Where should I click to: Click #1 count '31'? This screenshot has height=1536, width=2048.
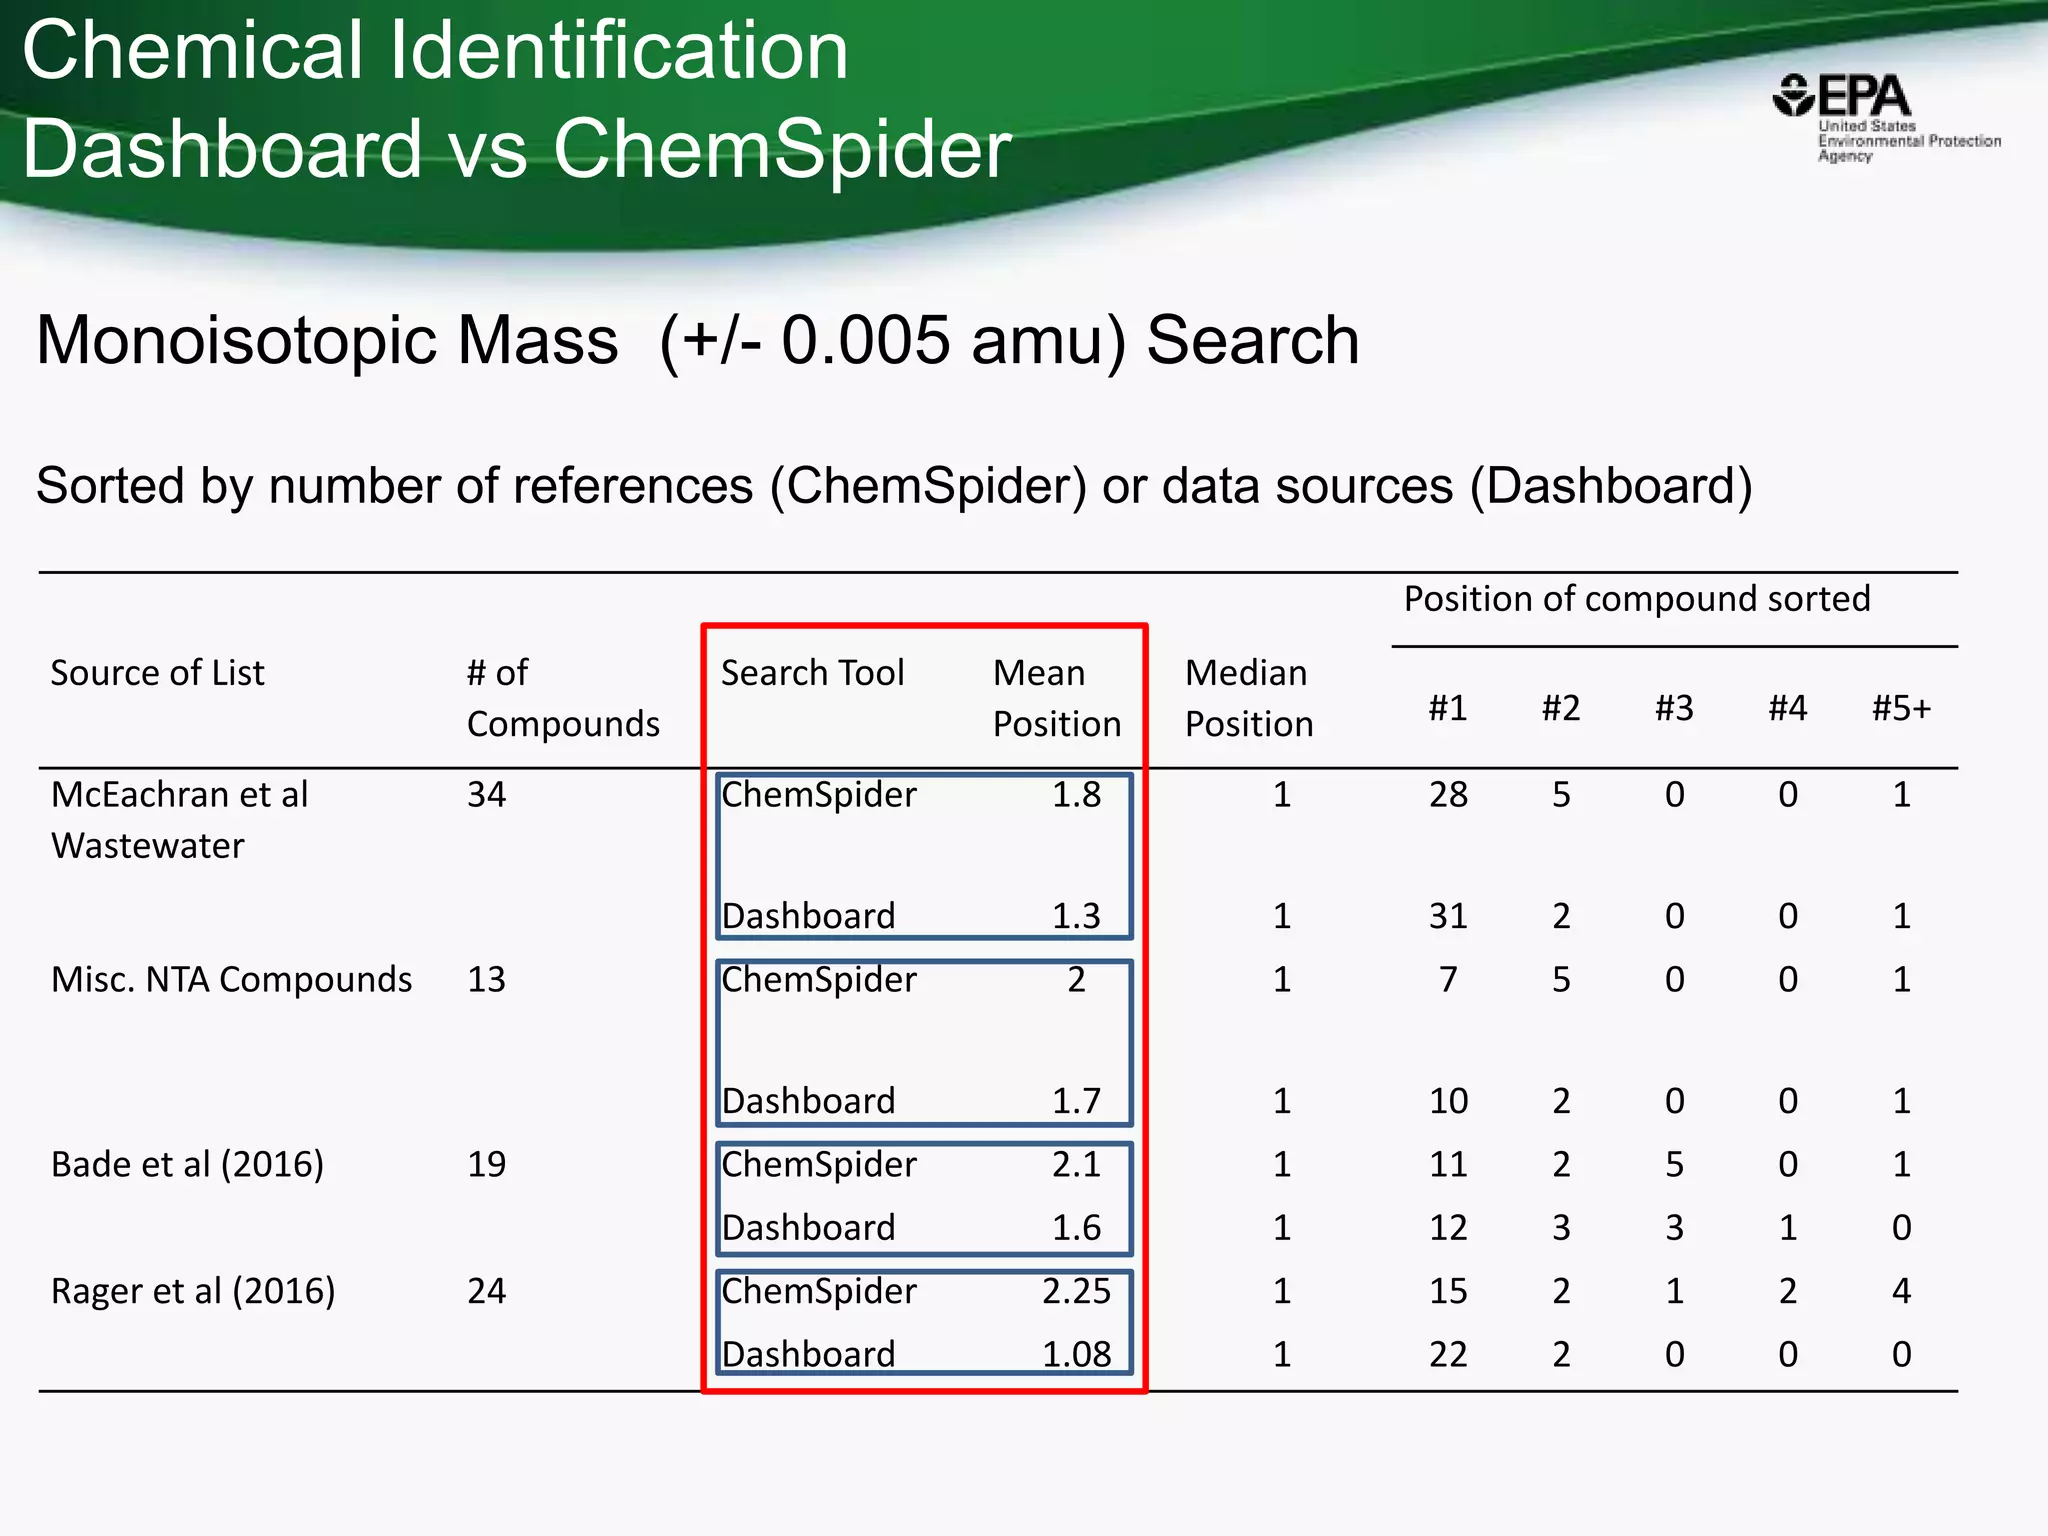[1448, 916]
